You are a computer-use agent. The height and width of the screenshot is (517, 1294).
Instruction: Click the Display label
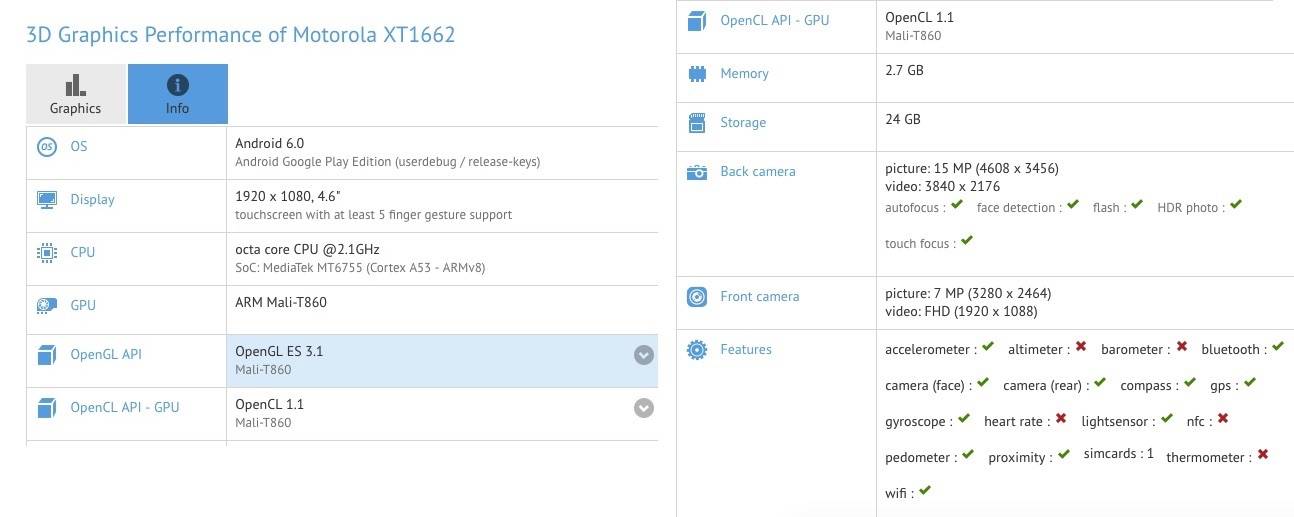(x=92, y=199)
